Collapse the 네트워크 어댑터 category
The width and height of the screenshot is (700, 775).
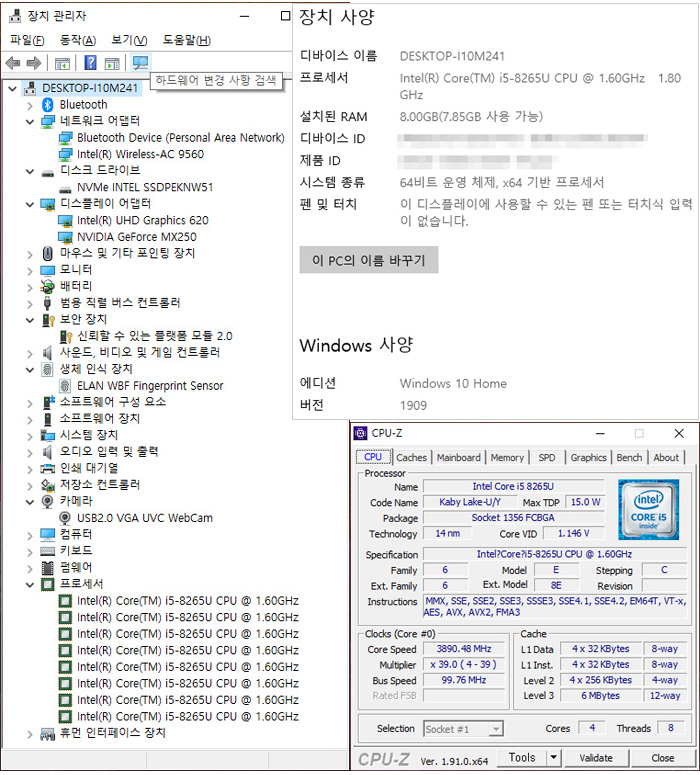click(x=30, y=122)
